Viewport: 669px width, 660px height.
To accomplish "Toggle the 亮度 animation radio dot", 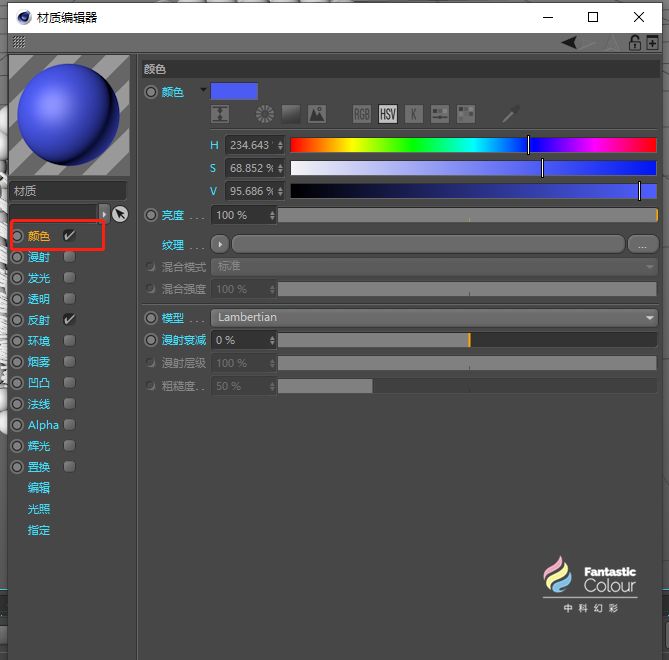I will [x=151, y=215].
